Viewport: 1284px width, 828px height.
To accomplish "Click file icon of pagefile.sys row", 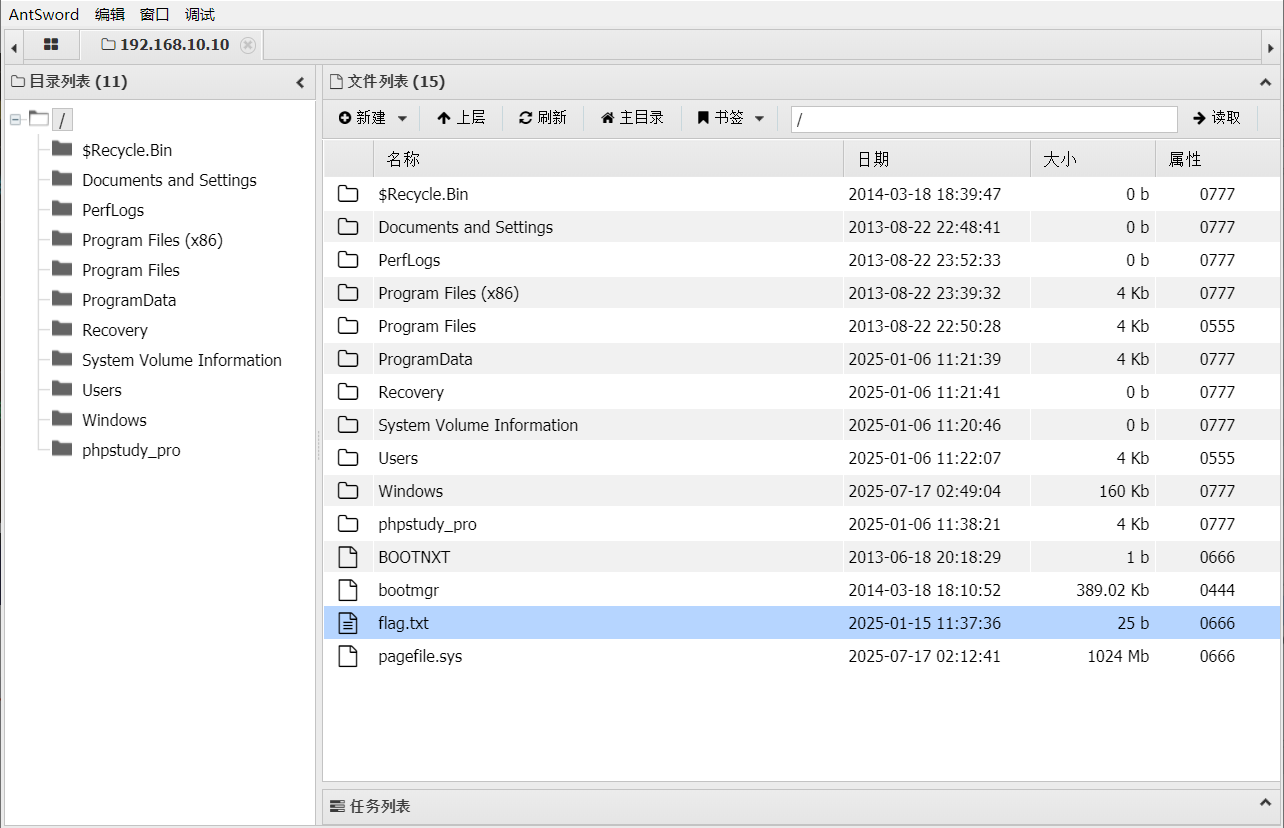I will [x=348, y=656].
